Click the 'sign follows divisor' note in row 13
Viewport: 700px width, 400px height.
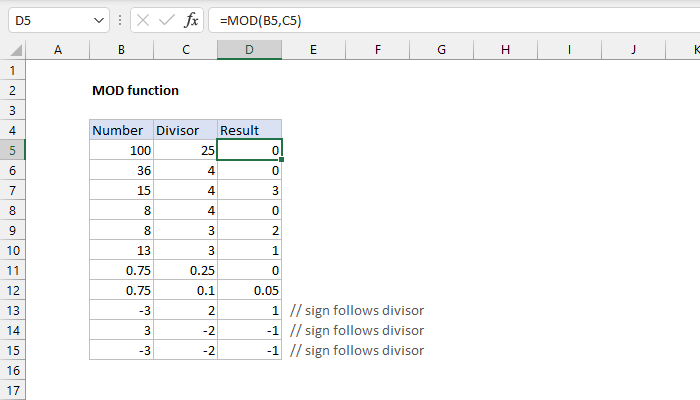pos(357,310)
